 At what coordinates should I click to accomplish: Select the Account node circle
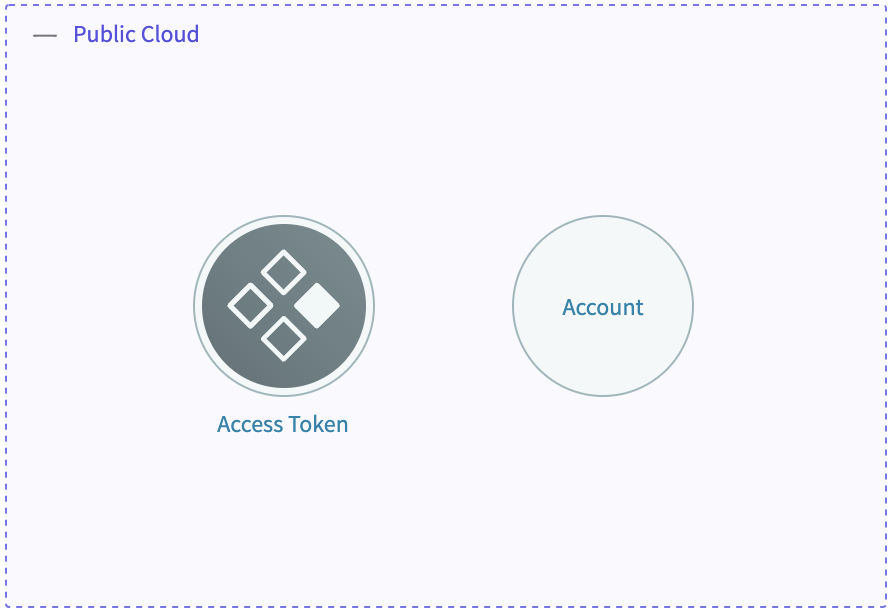coord(603,306)
